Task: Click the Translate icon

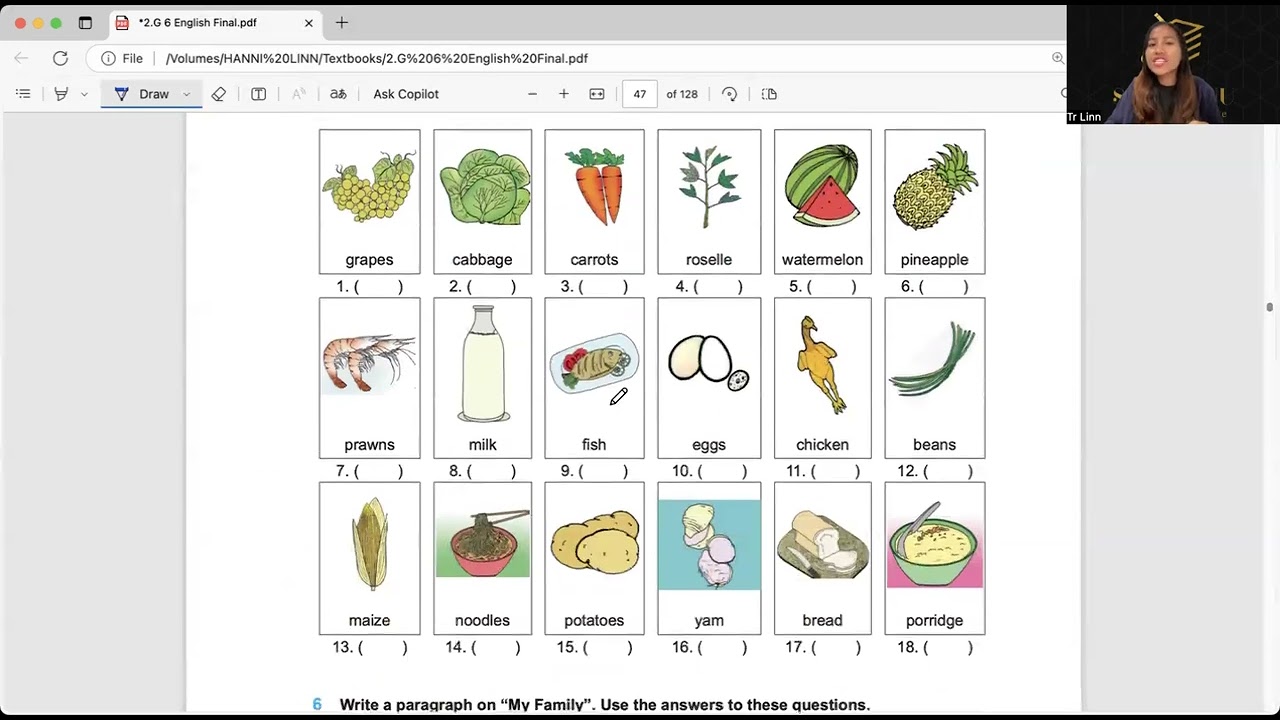Action: 338,94
